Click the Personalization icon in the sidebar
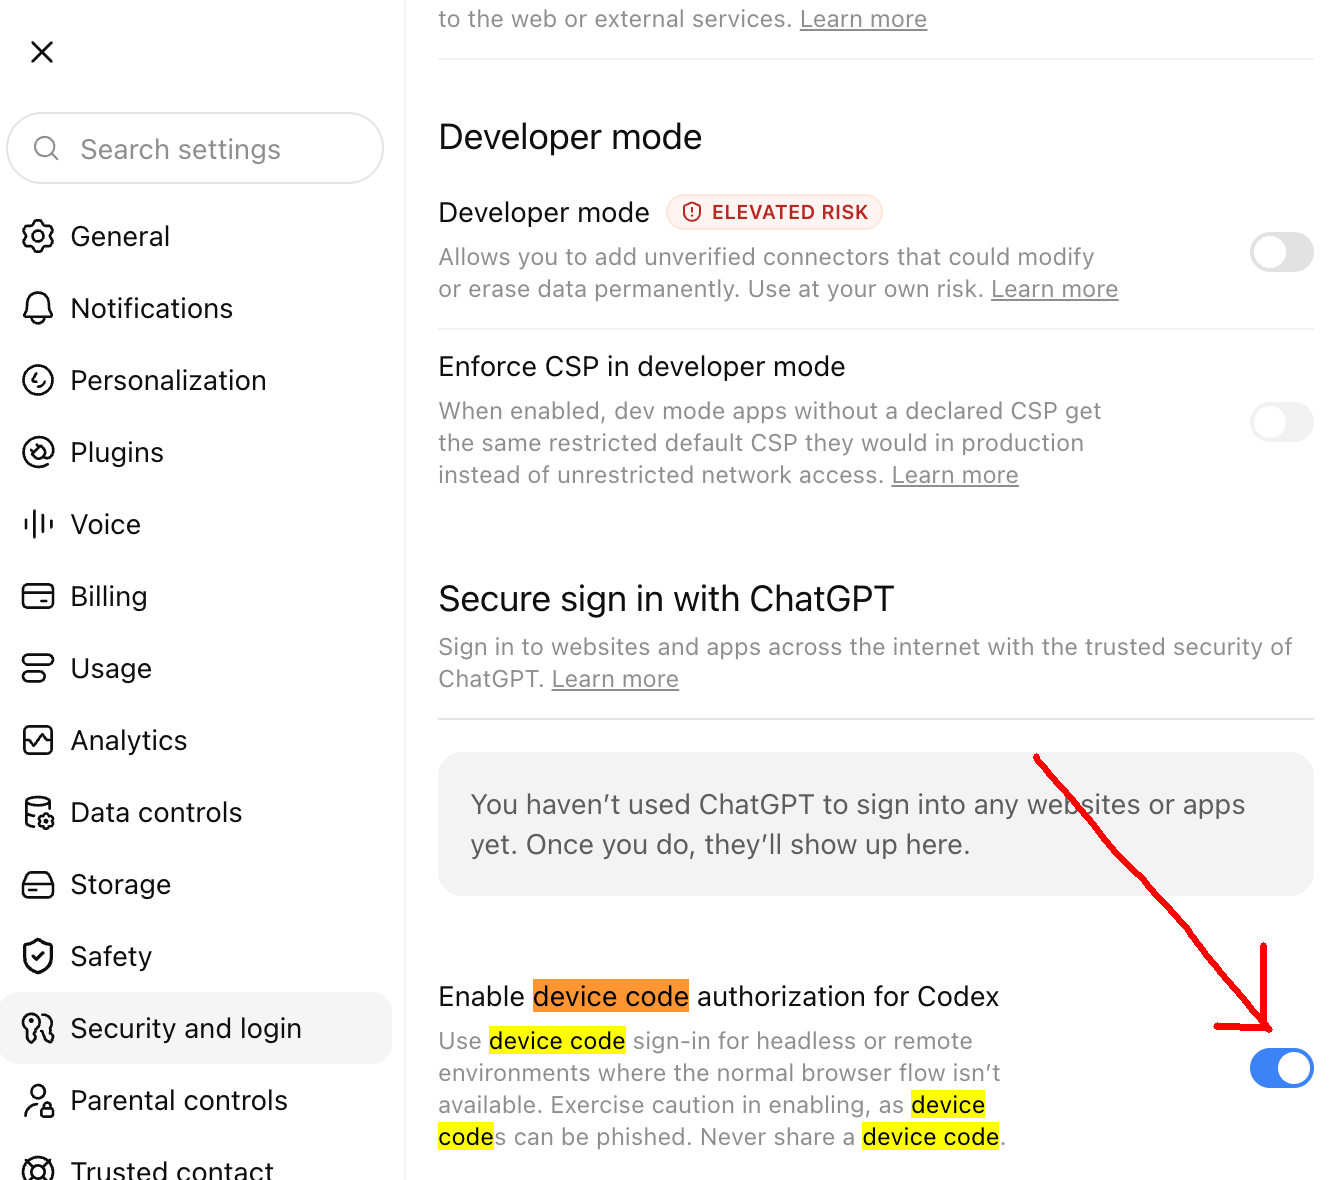 point(38,380)
